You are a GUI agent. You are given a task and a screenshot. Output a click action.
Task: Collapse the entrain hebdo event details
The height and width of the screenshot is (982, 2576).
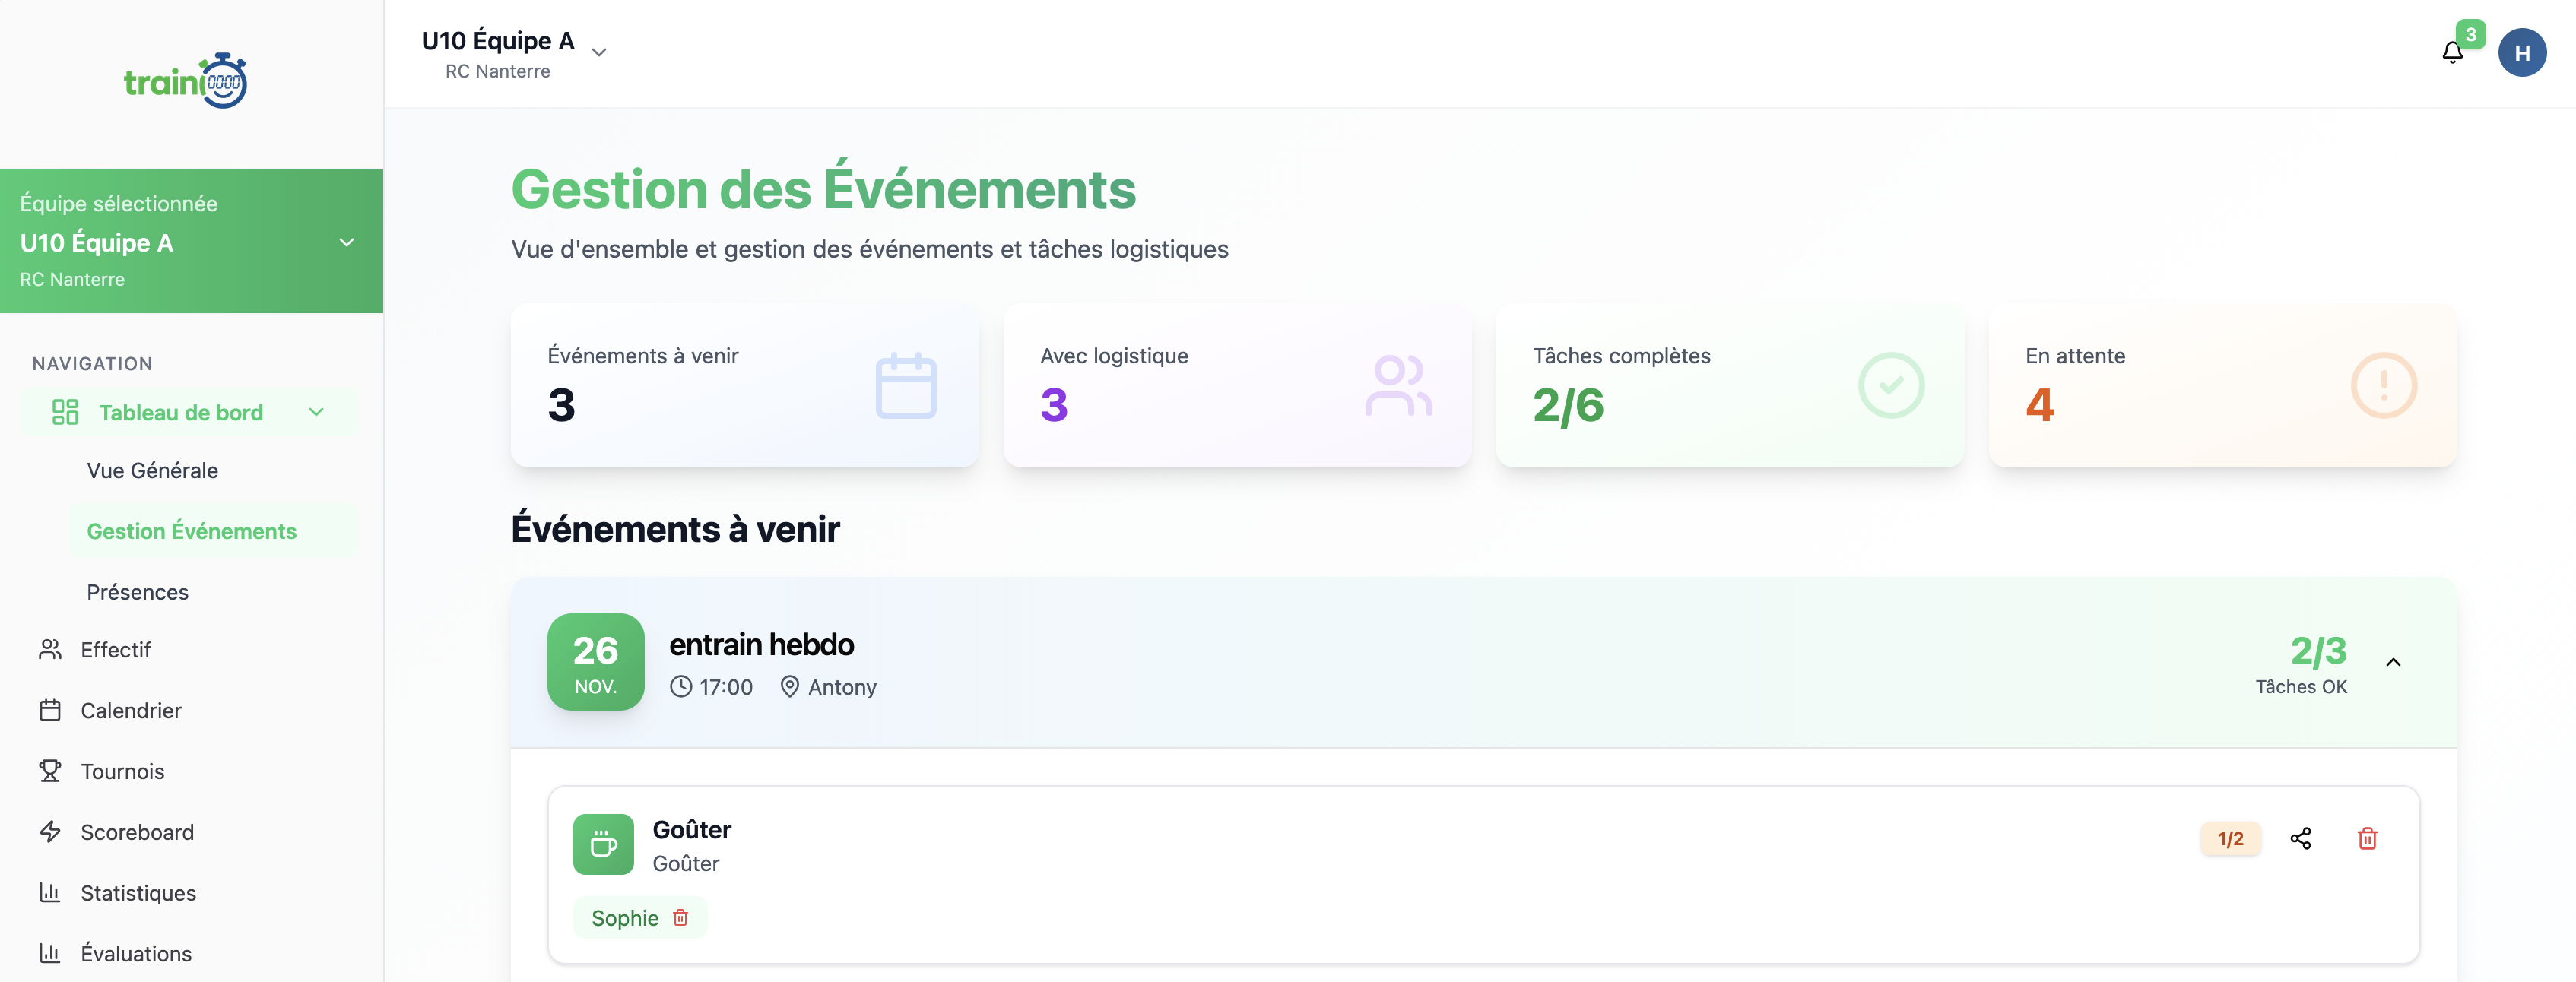point(2394,662)
